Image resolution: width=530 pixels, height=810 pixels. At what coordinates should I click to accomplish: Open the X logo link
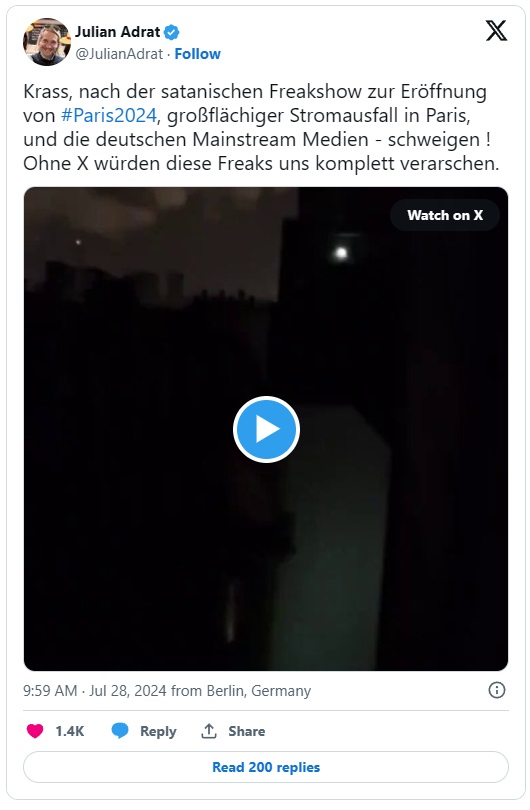point(496,31)
